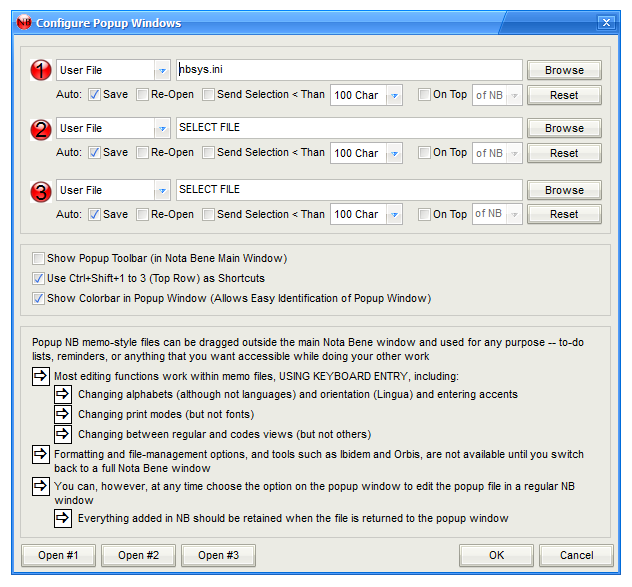Confirm settings with OK button

pyautogui.click(x=496, y=555)
